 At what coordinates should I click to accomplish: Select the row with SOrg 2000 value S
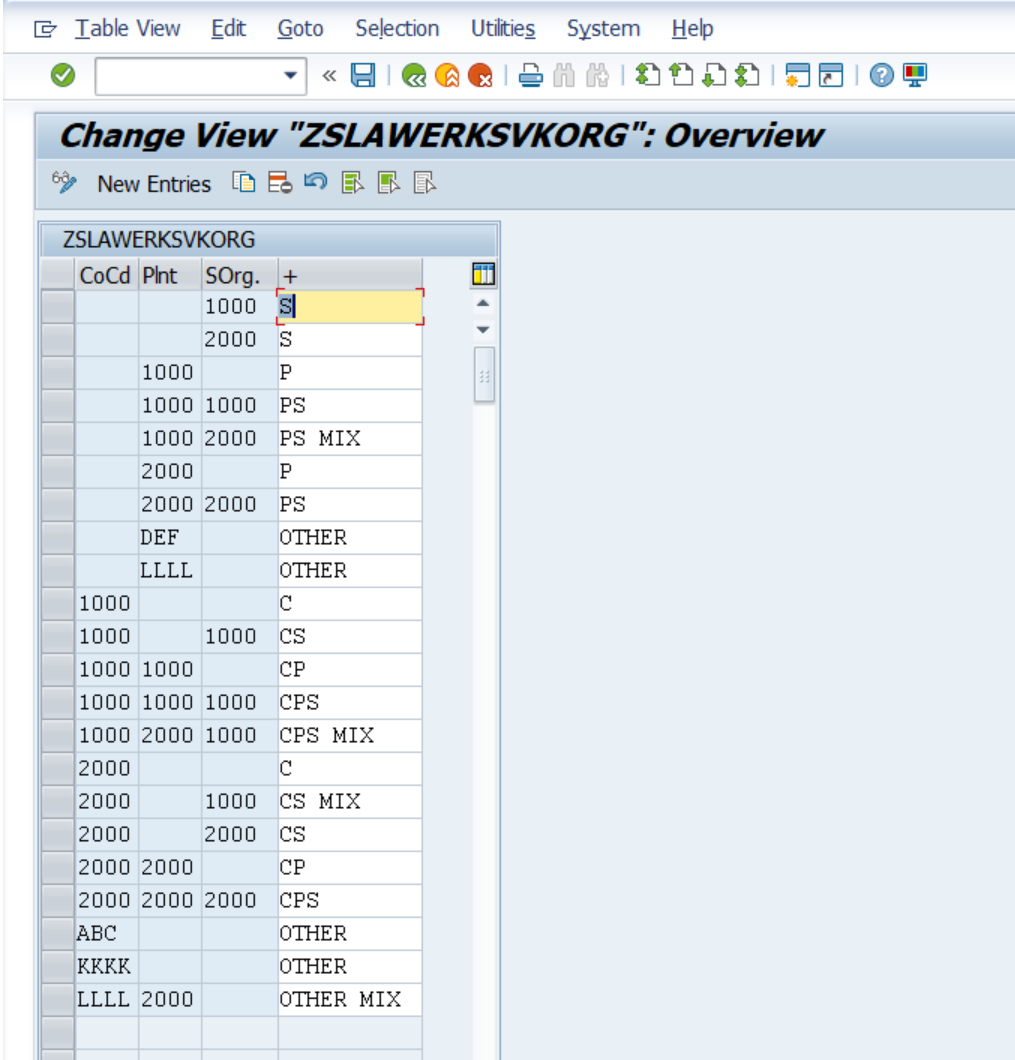coord(57,339)
